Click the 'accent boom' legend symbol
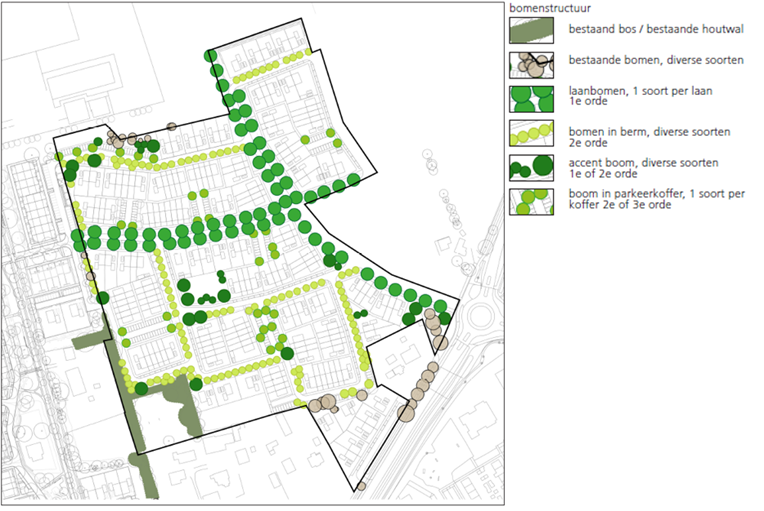The image size is (764, 511). point(532,168)
